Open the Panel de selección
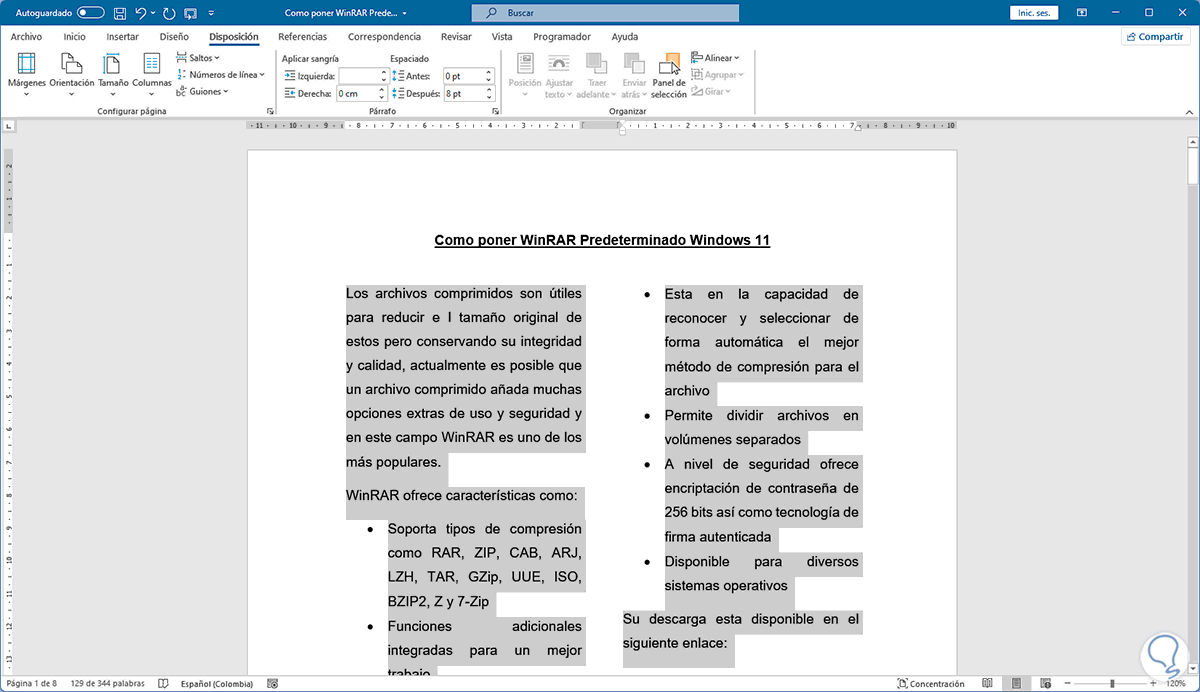This screenshot has height=692, width=1200. coord(669,75)
